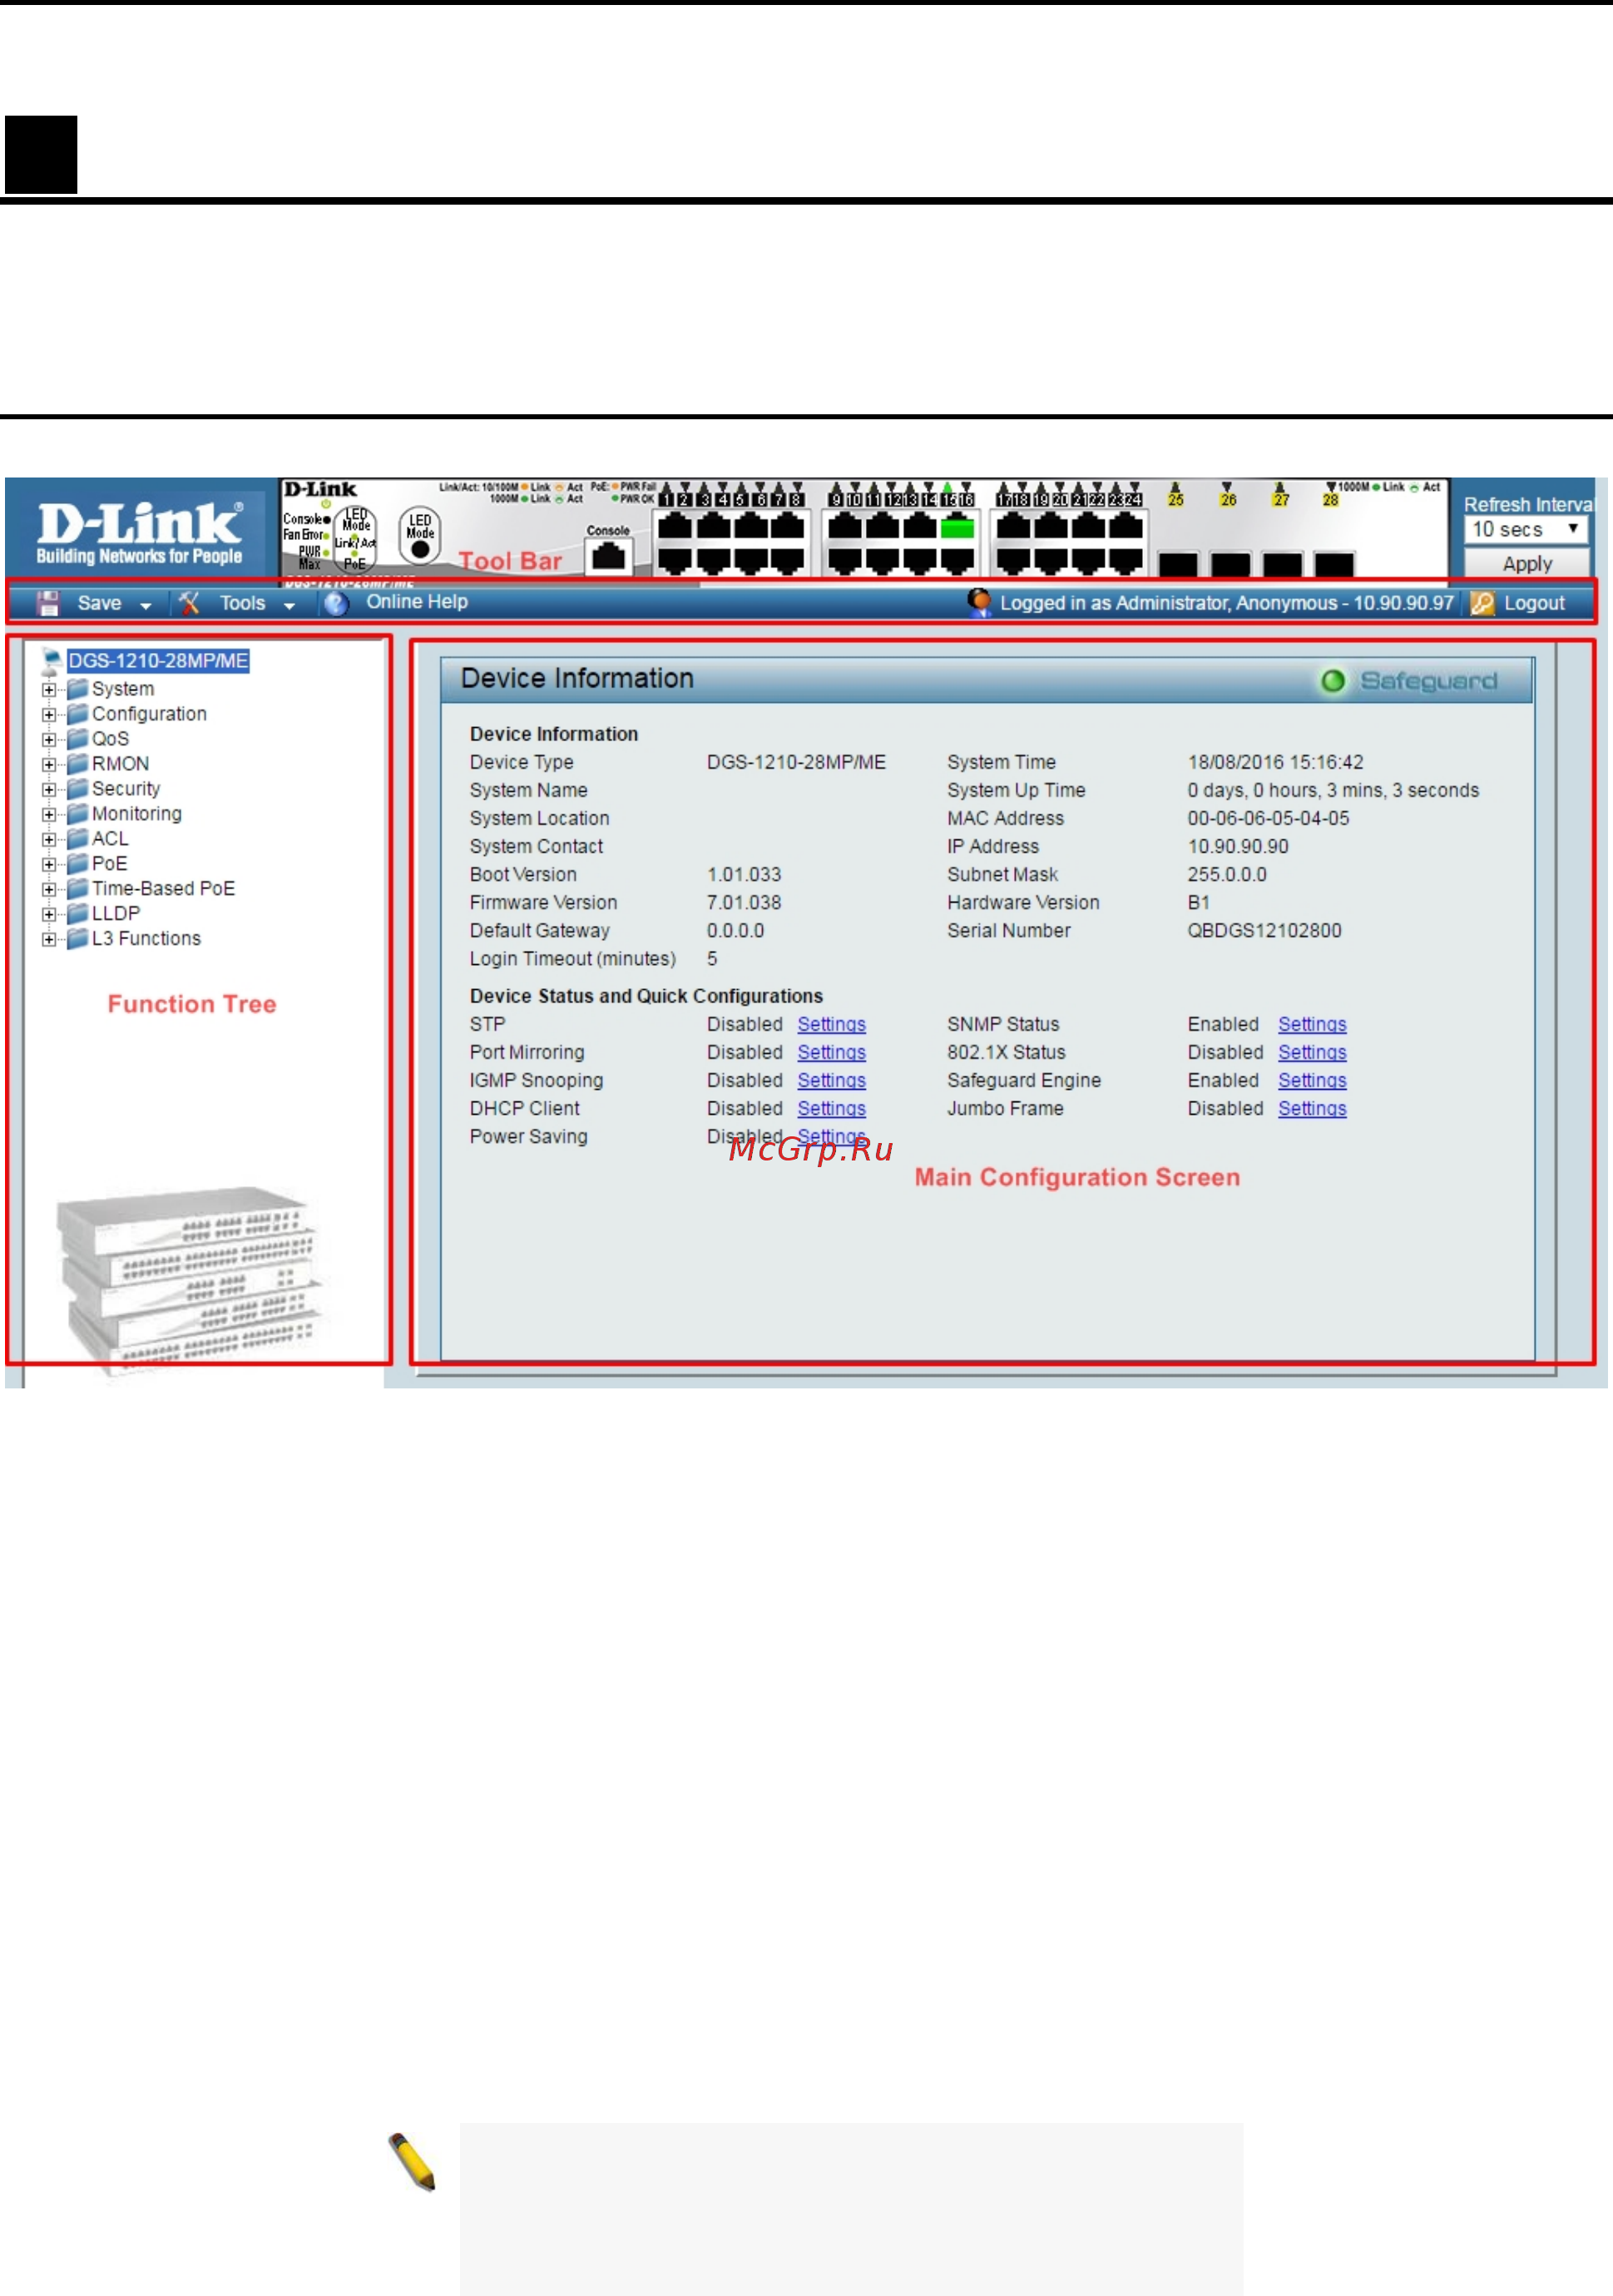This screenshot has height=2296, width=1613.
Task: Click the Save floppy disk icon
Action: click(48, 603)
